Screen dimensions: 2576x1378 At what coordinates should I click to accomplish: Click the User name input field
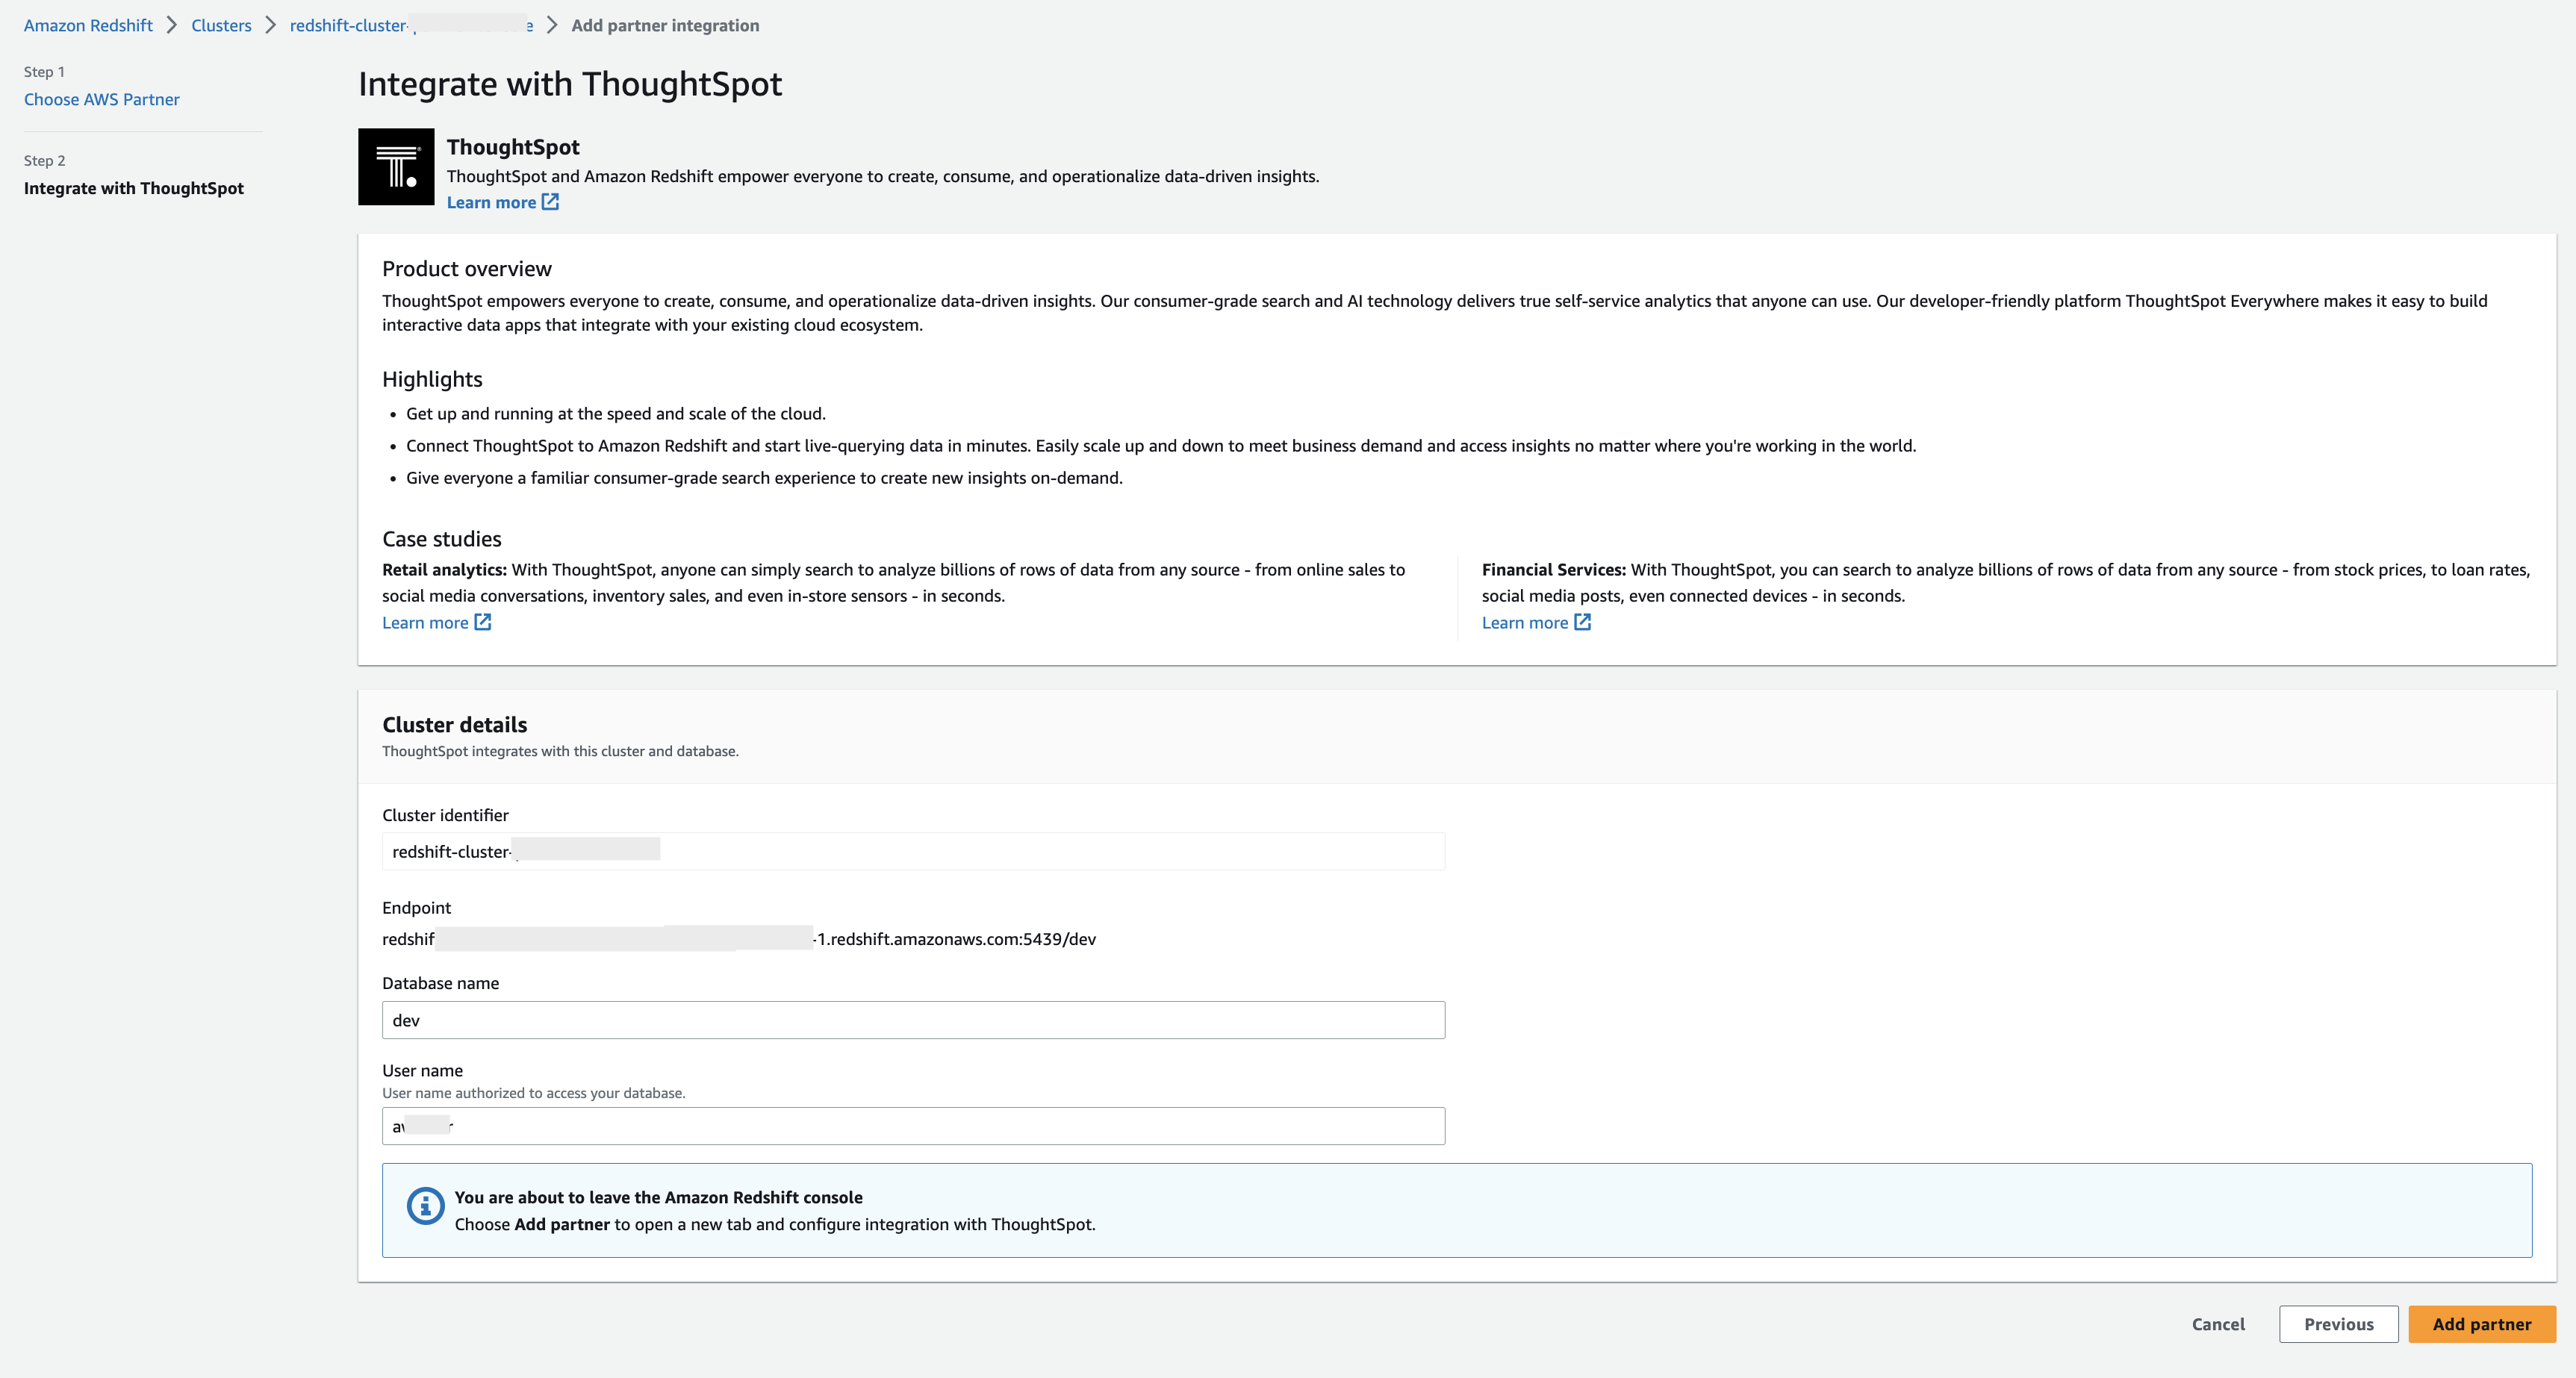(x=913, y=1126)
